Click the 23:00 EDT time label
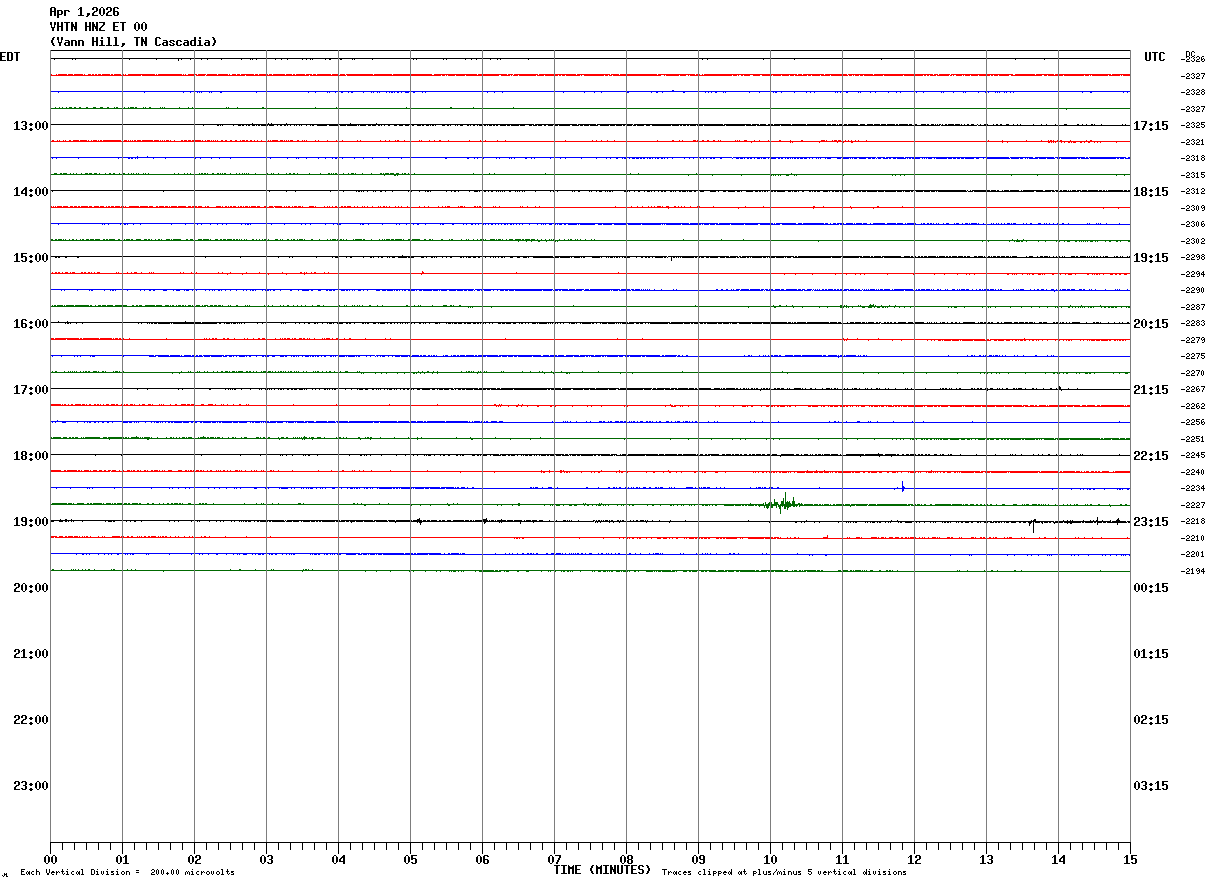Viewport: 1210px width, 886px height. click(30, 786)
